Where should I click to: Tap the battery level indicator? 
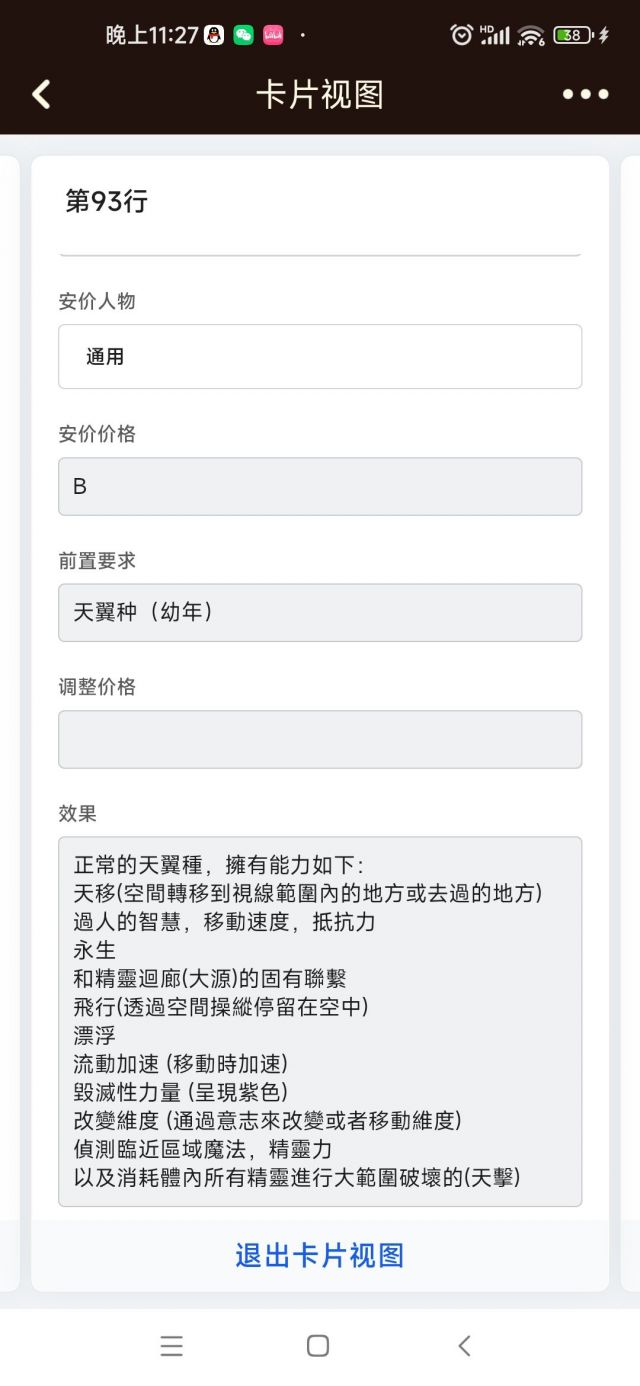(573, 35)
